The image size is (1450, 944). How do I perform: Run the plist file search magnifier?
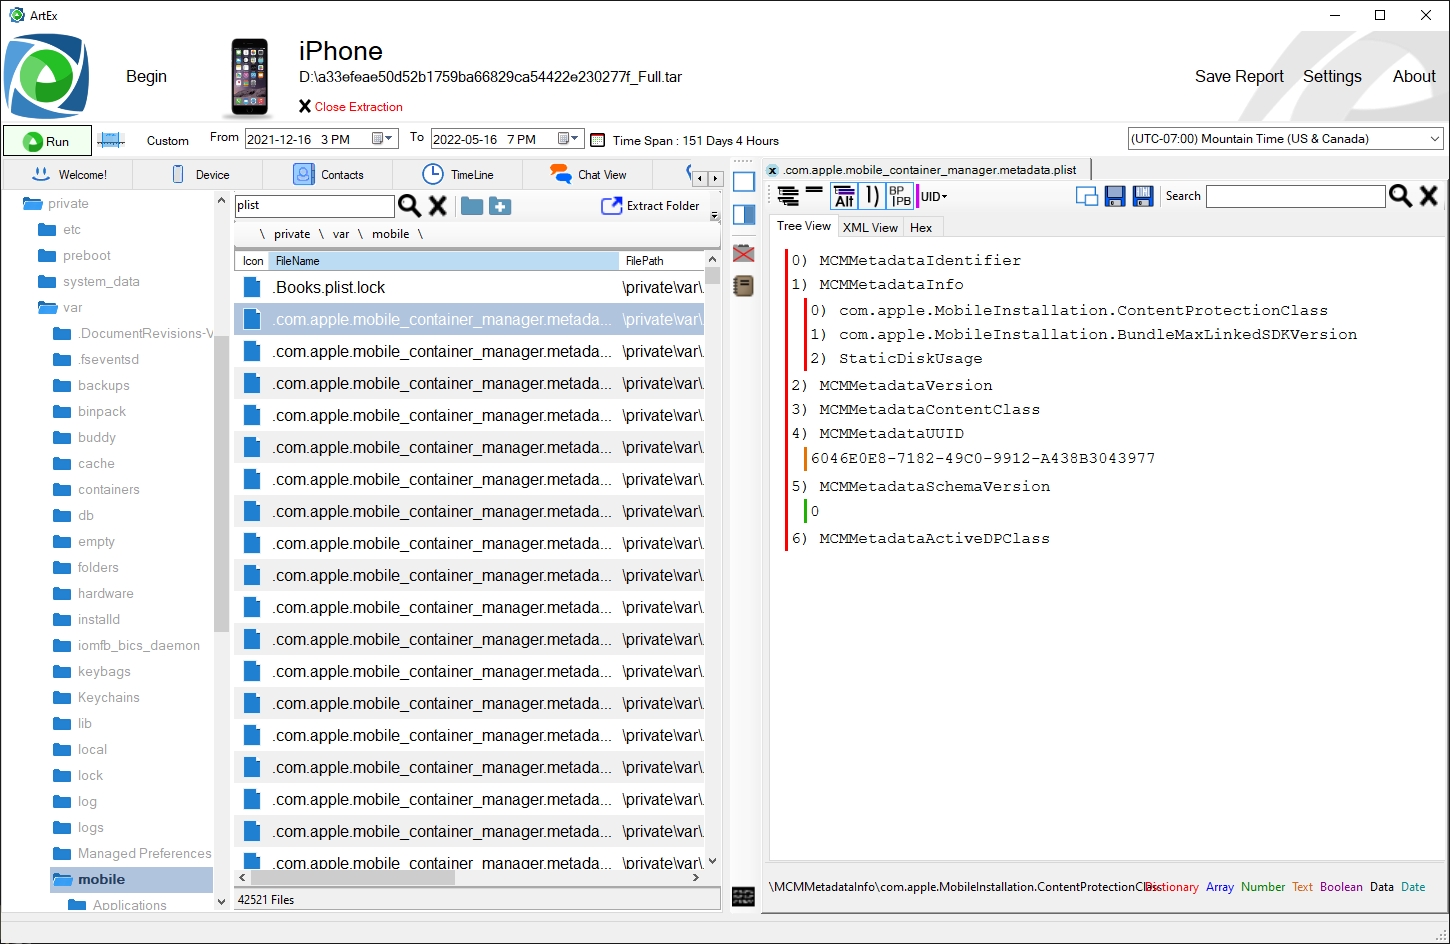[x=410, y=206]
